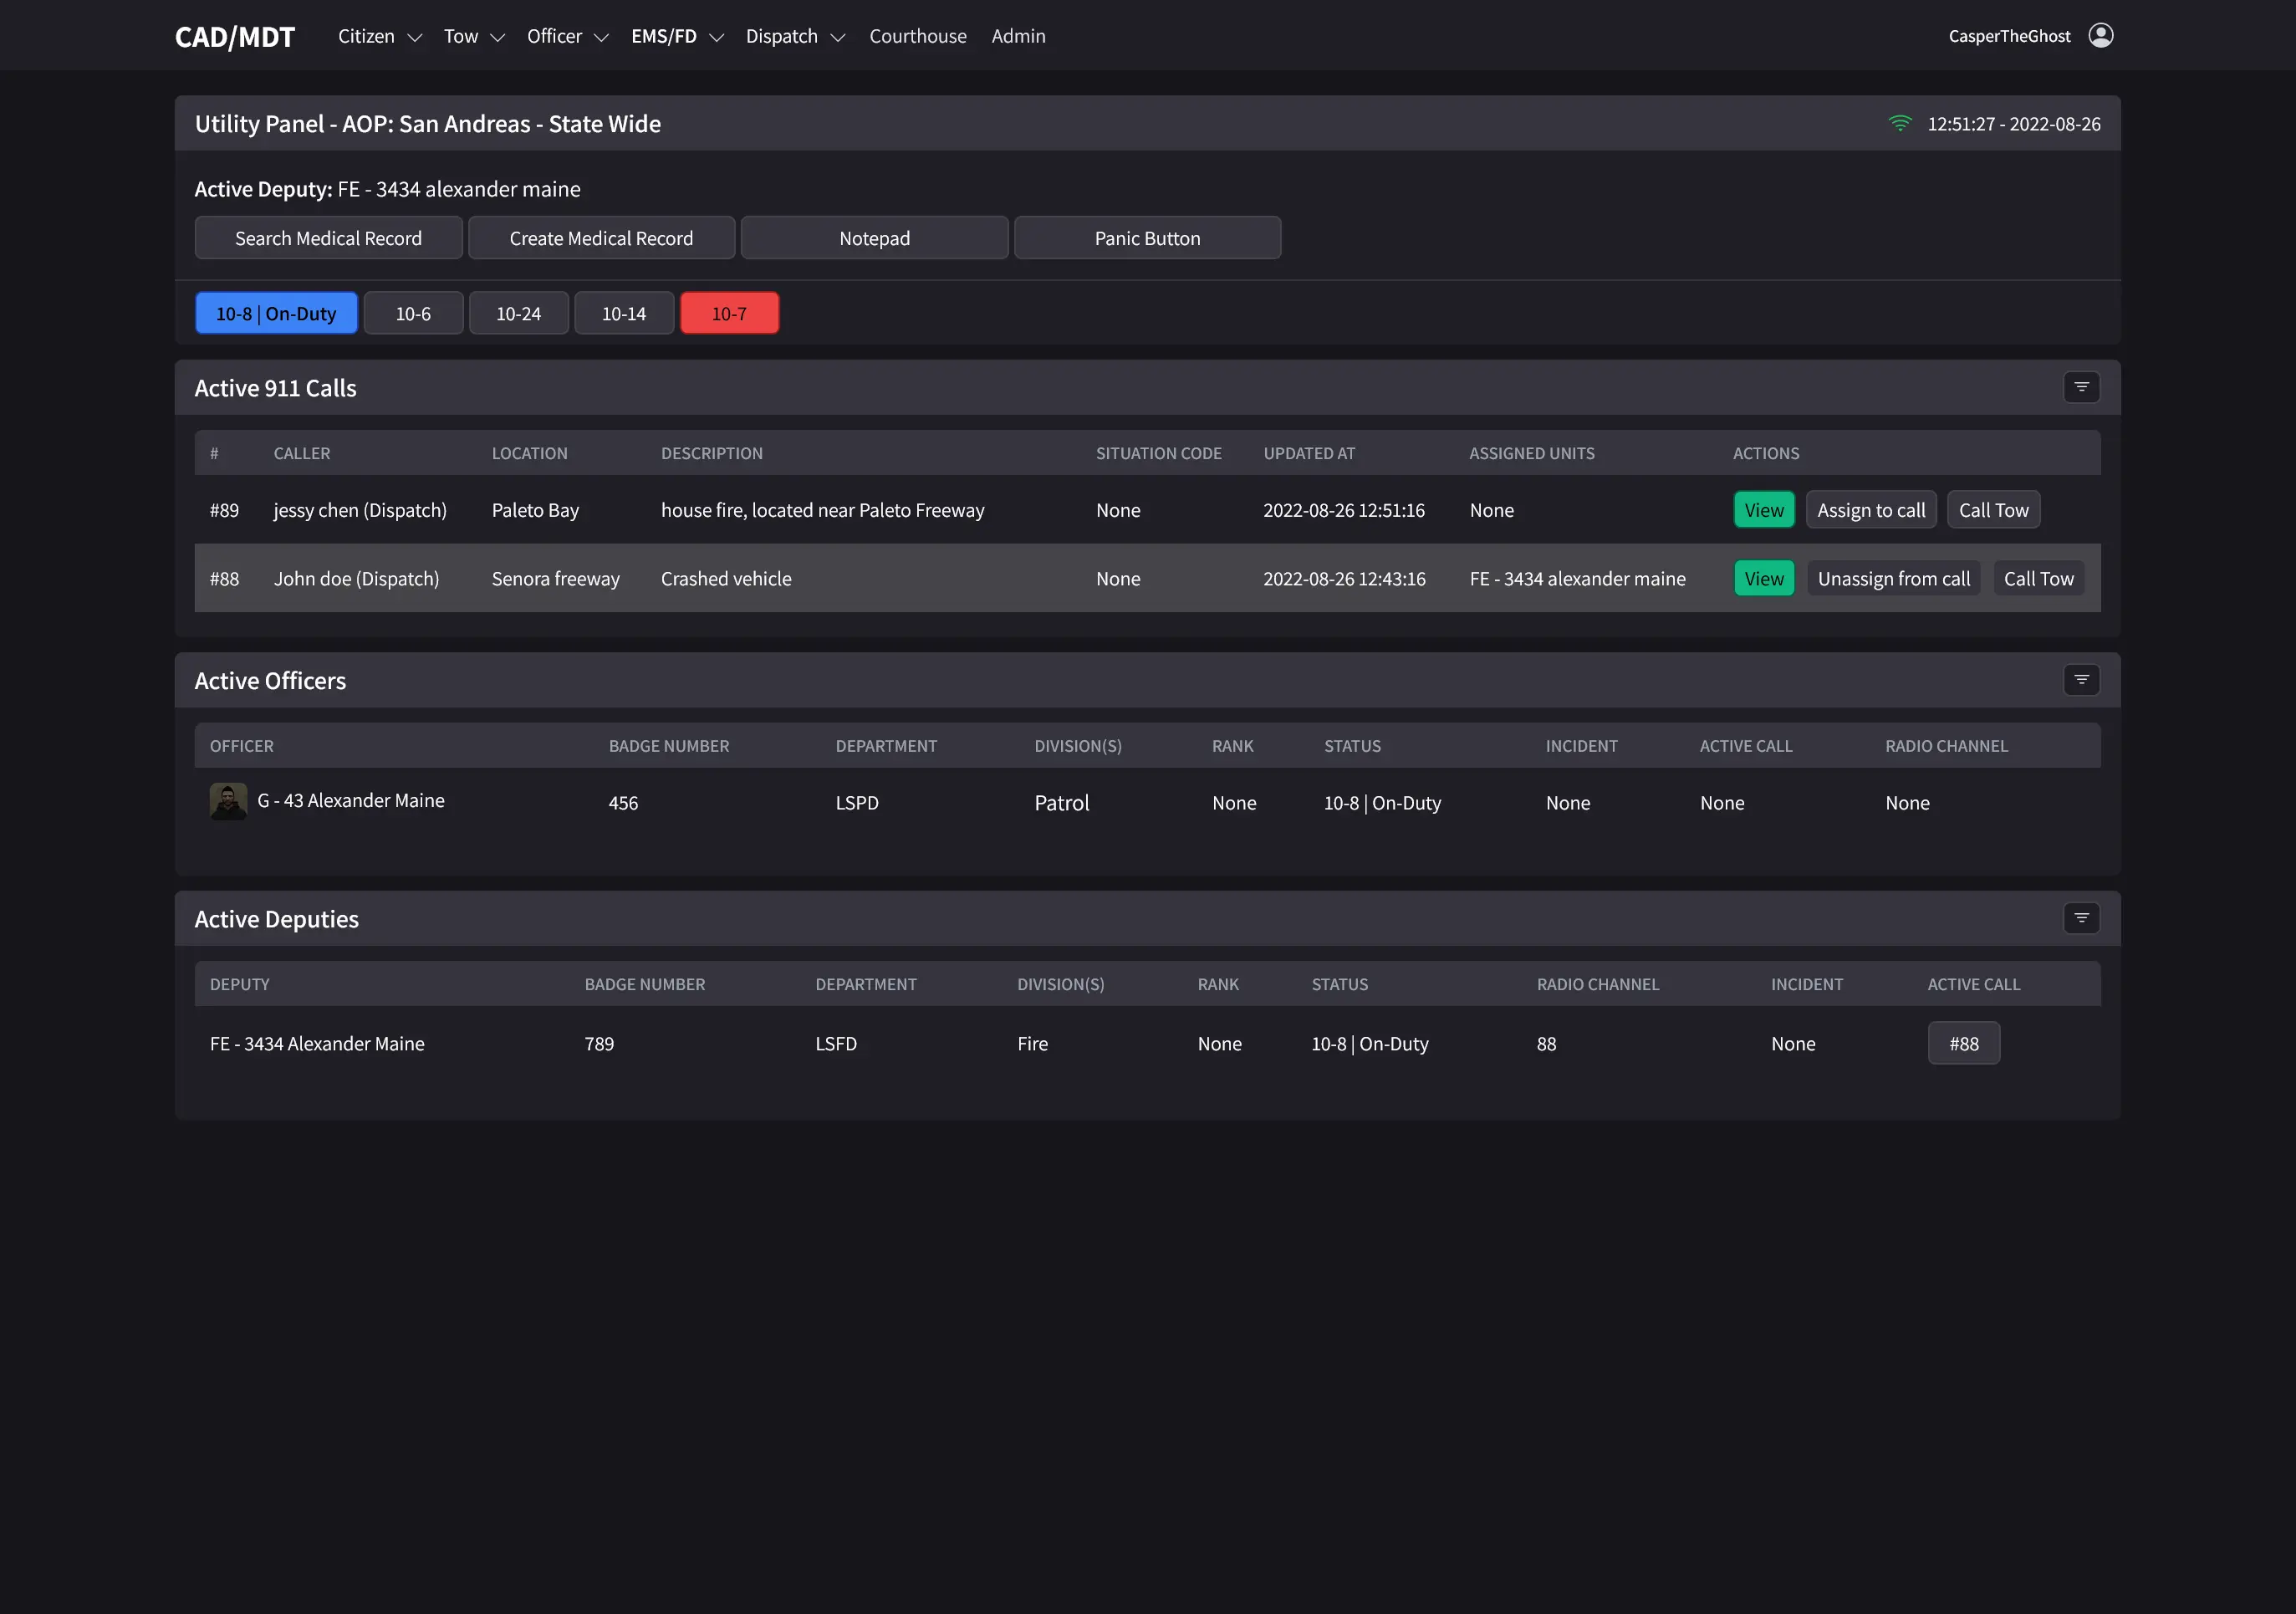Screen dimensions: 2296x1614
Task: Click the #88 active call badge for Alexander Maine
Action: 1964,1043
